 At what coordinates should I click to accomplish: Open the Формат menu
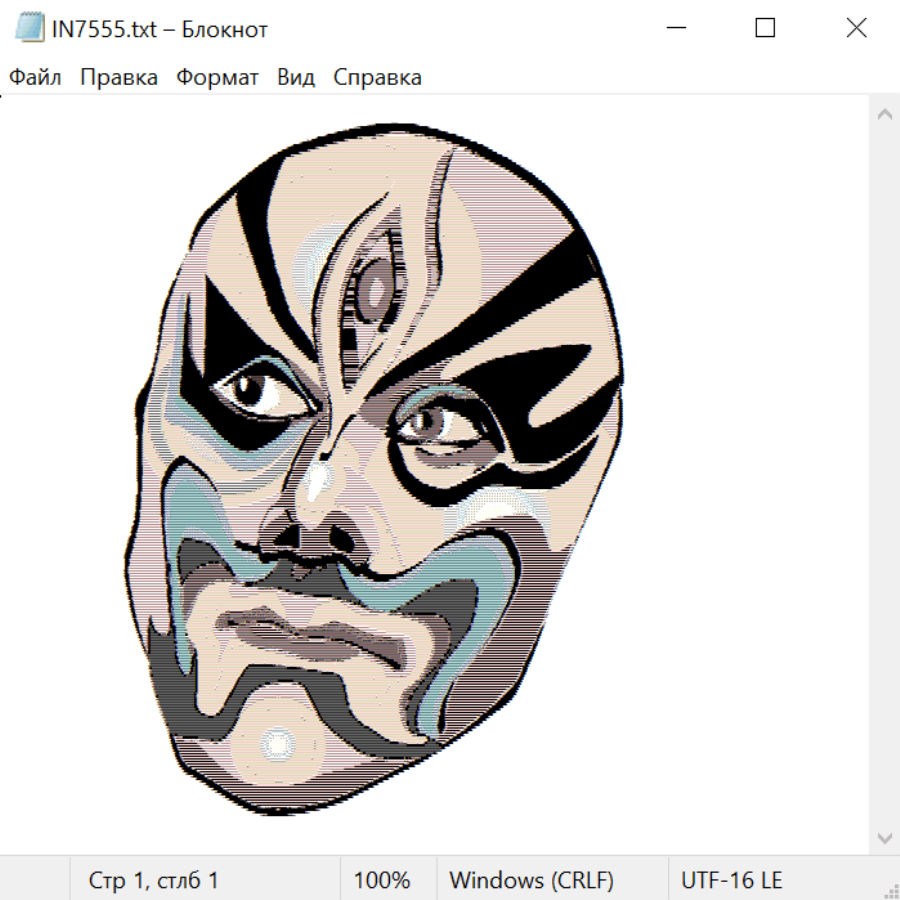(x=217, y=78)
